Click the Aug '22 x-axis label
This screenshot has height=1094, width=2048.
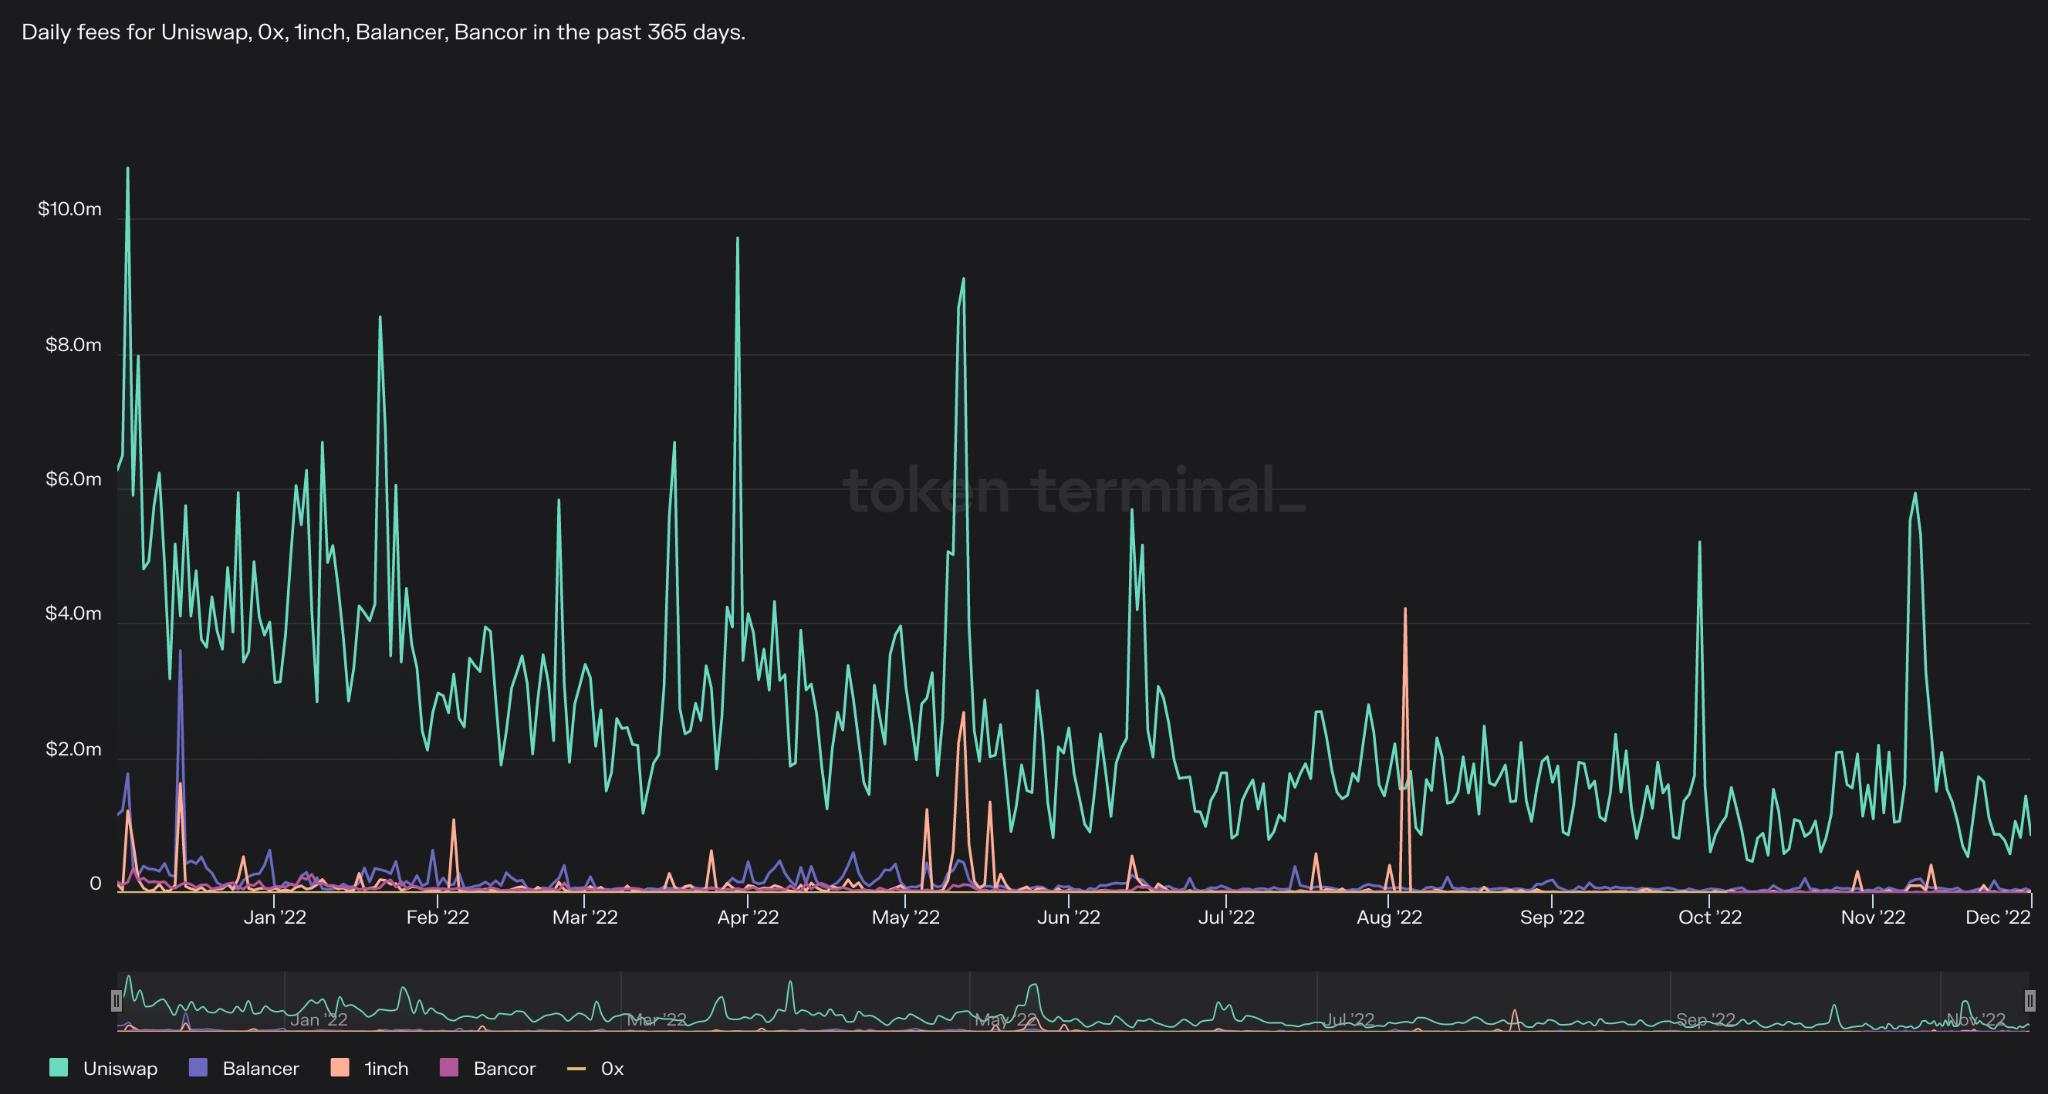click(1389, 918)
